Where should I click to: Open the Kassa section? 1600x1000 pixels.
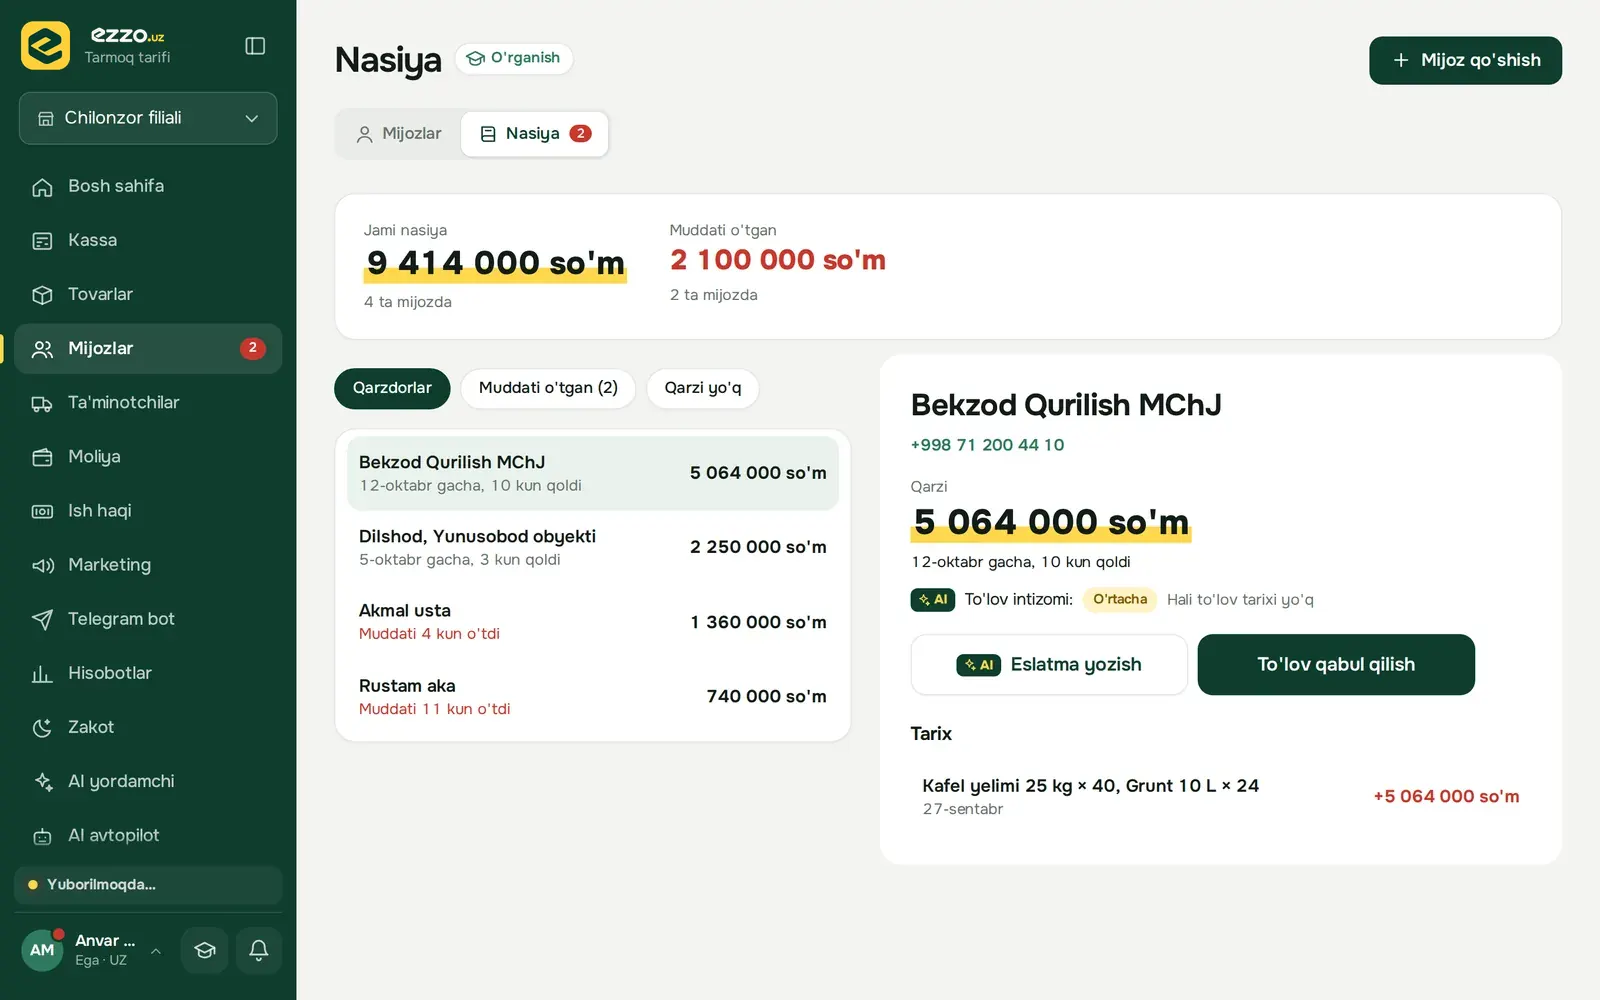point(148,240)
